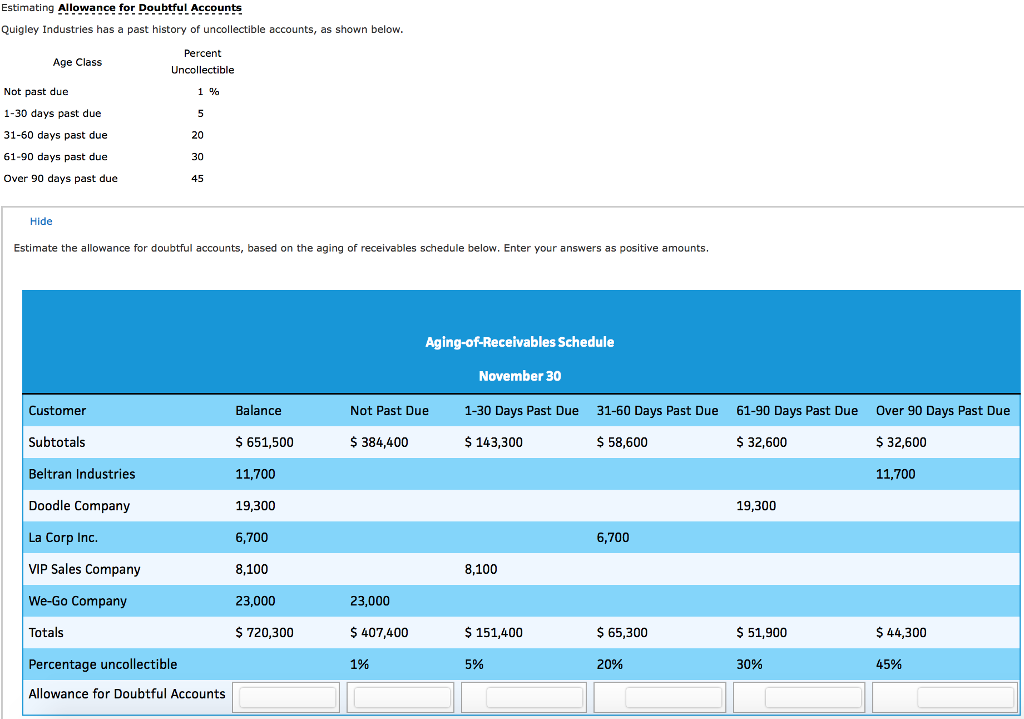
Task: Select the 31-60 Days Past Due allowance box
Action: click(660, 697)
